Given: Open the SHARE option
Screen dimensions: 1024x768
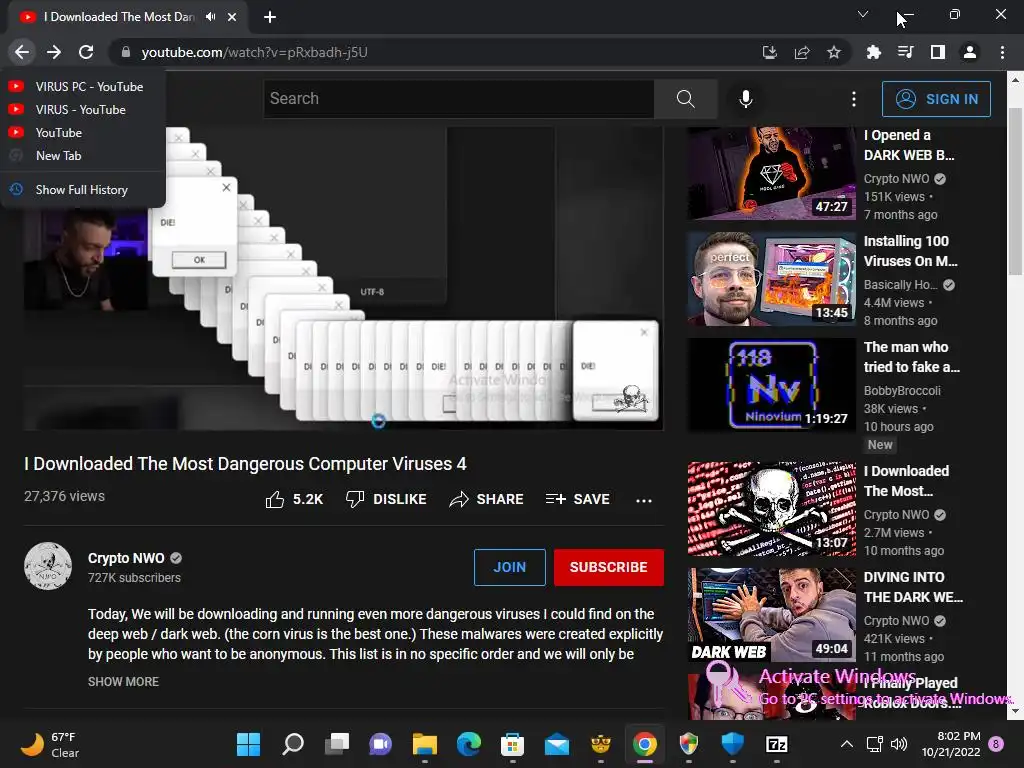Looking at the screenshot, I should pos(487,500).
